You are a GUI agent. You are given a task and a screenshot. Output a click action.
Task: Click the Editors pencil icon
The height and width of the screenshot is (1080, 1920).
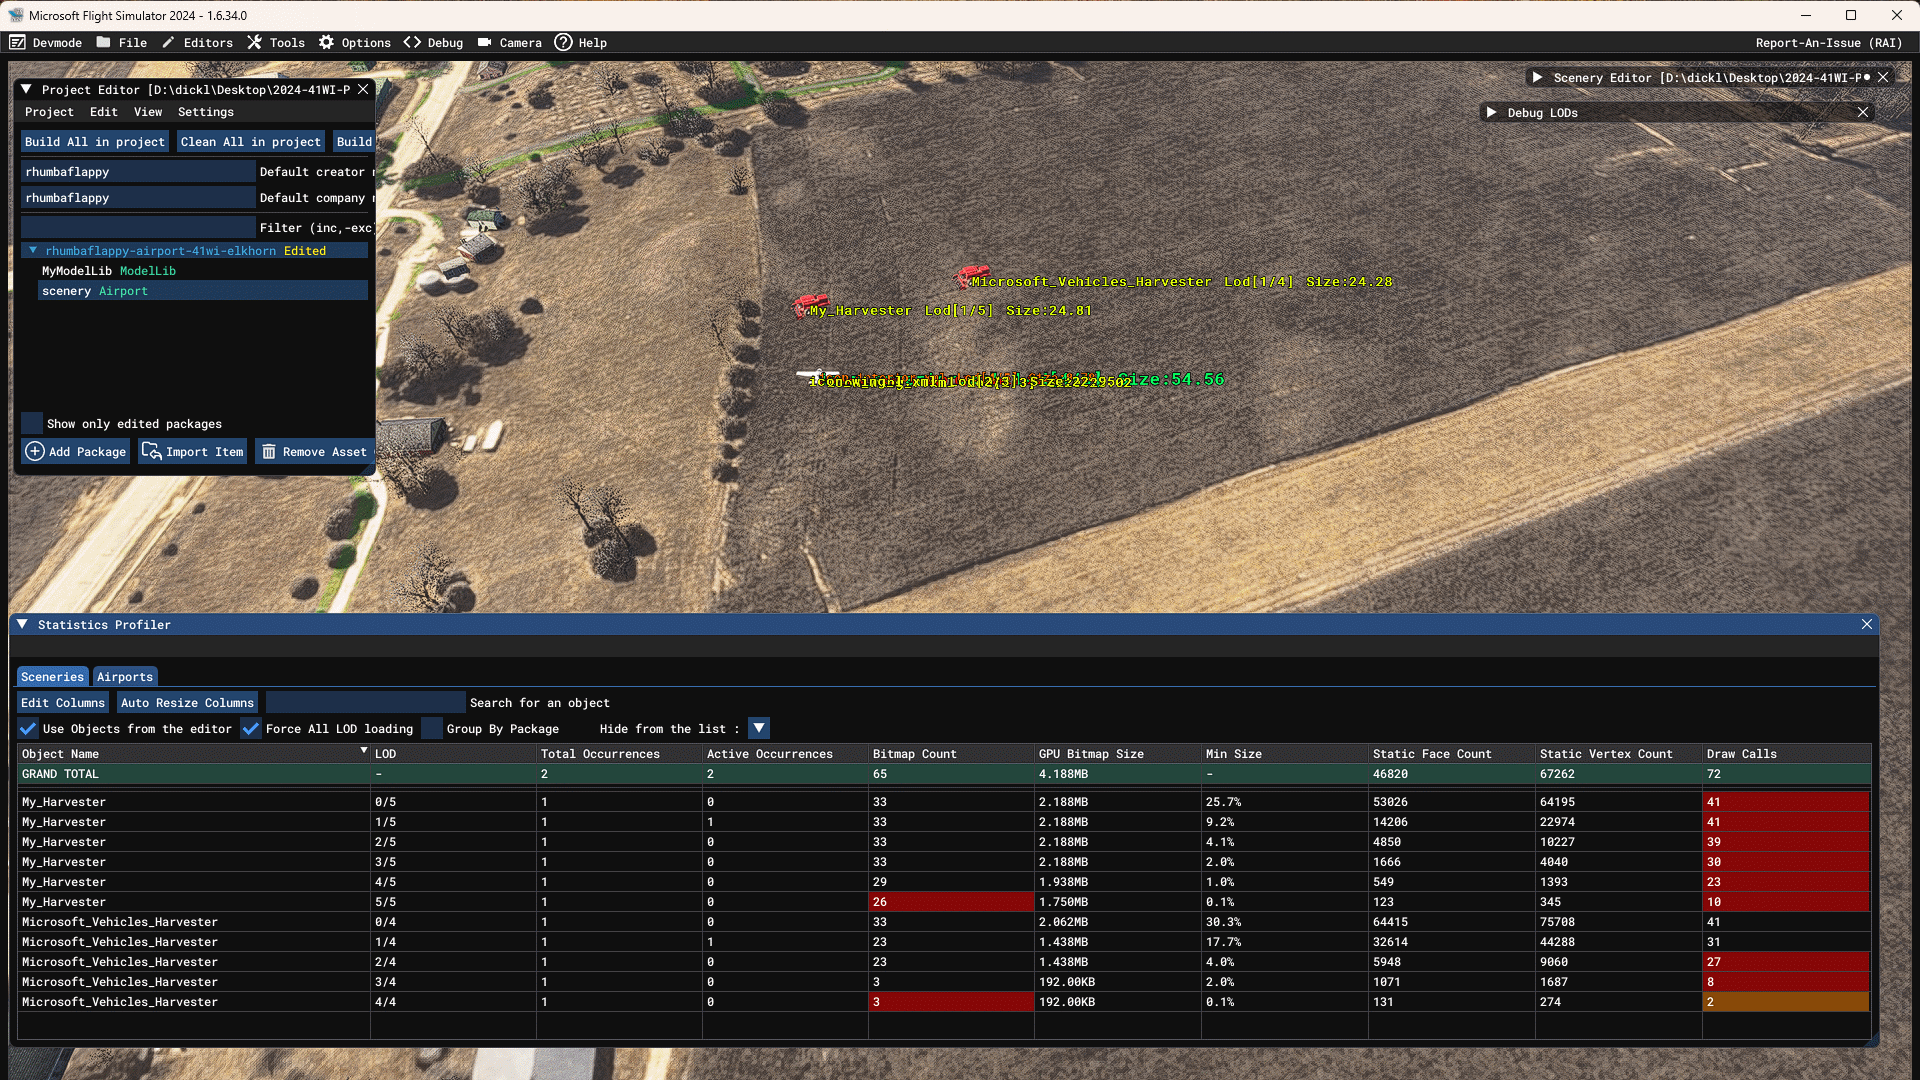[x=168, y=42]
